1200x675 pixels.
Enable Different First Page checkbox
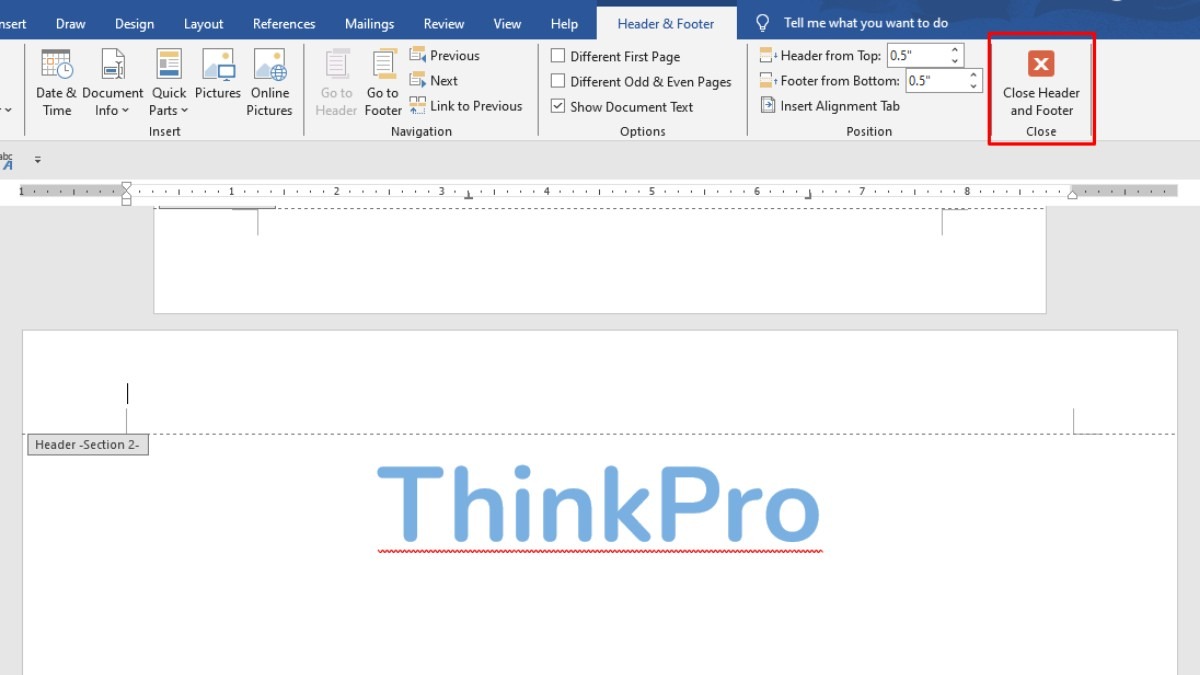558,57
